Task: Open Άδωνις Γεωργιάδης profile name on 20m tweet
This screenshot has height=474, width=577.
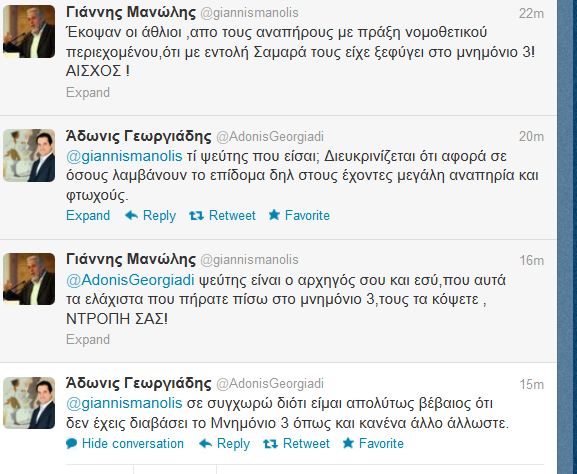Action: tap(139, 136)
